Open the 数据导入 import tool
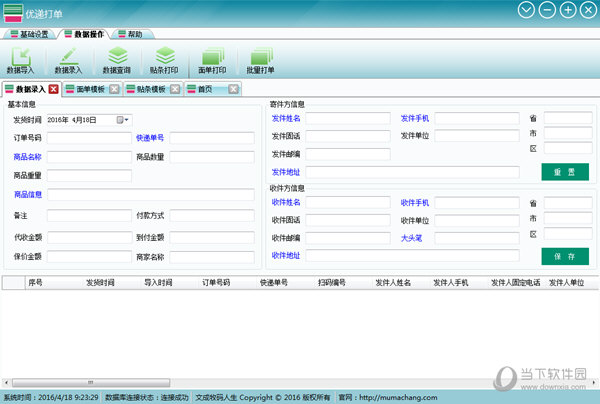Screen dimensions: 600x404 (21, 60)
